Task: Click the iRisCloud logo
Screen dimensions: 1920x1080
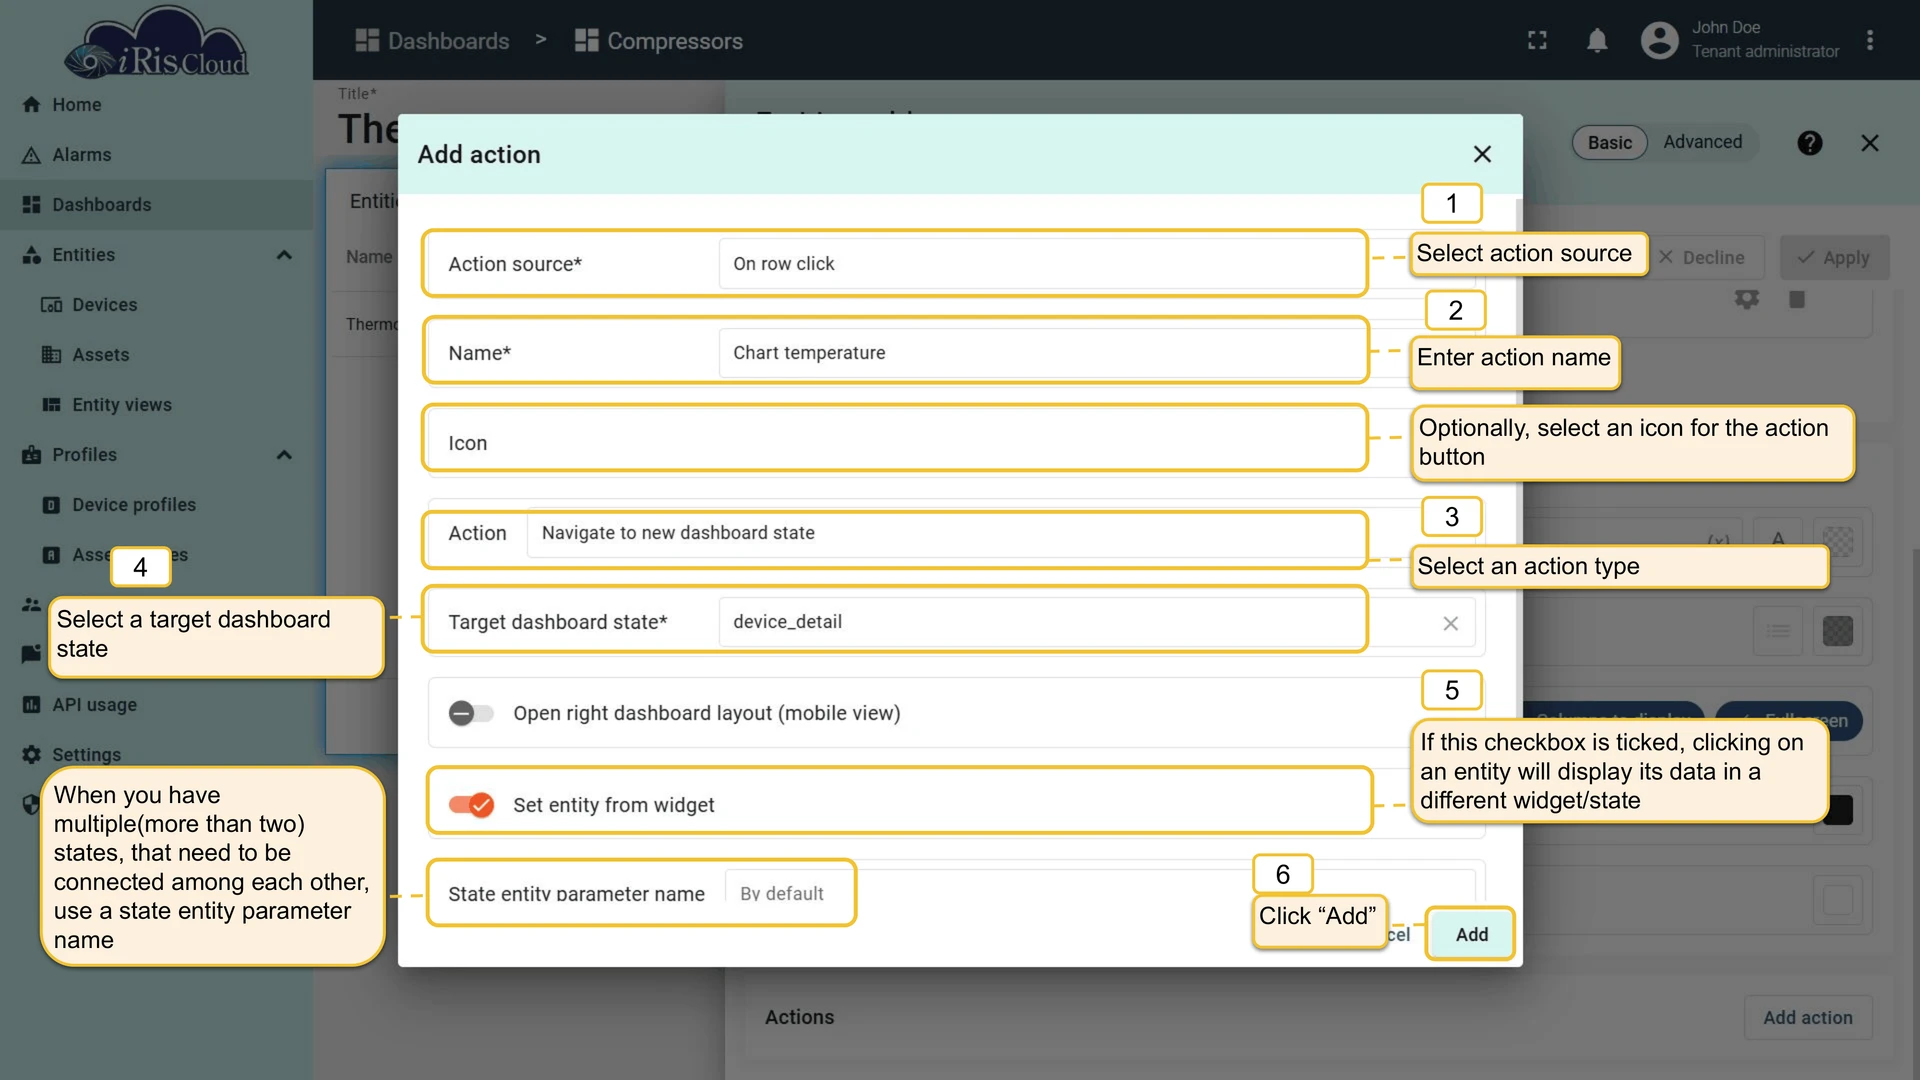Action: (x=156, y=42)
